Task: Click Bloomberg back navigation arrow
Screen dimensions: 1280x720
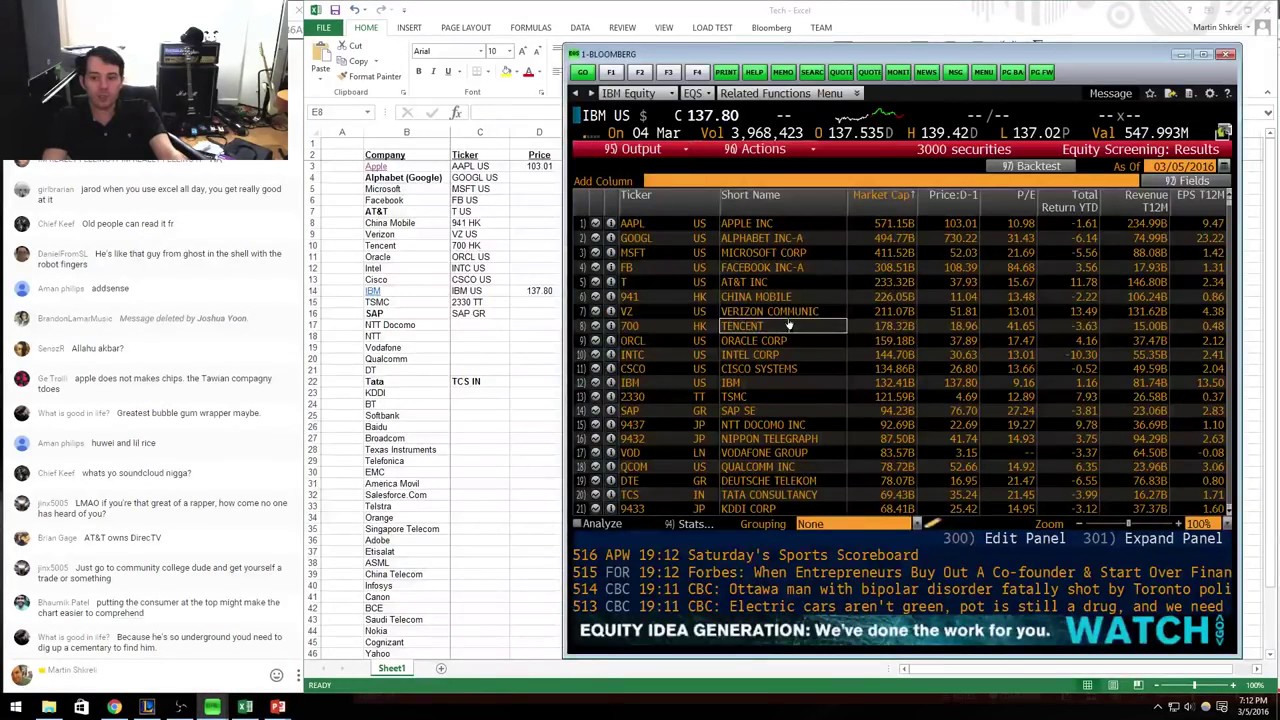Action: tap(575, 93)
